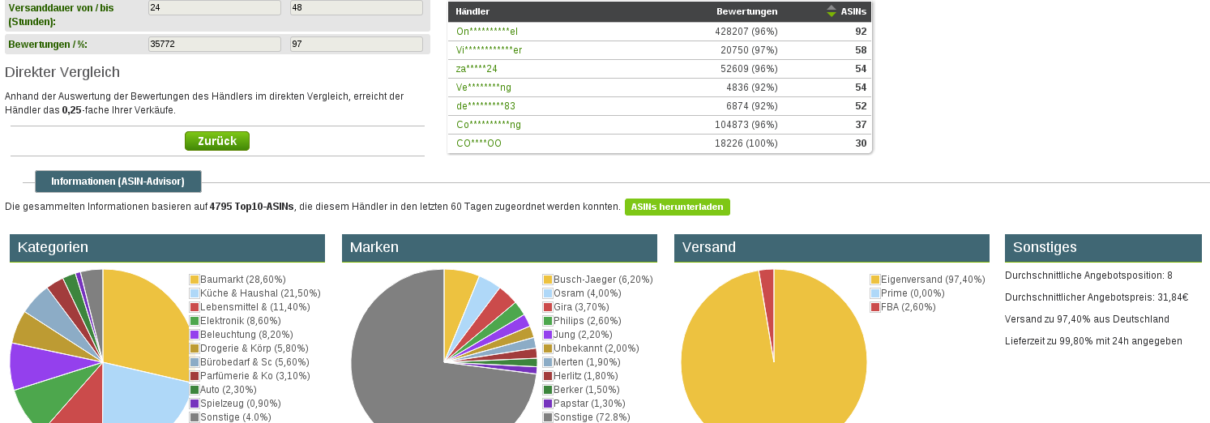Click Sonstige (4.0%) legend swatch

tap(194, 417)
